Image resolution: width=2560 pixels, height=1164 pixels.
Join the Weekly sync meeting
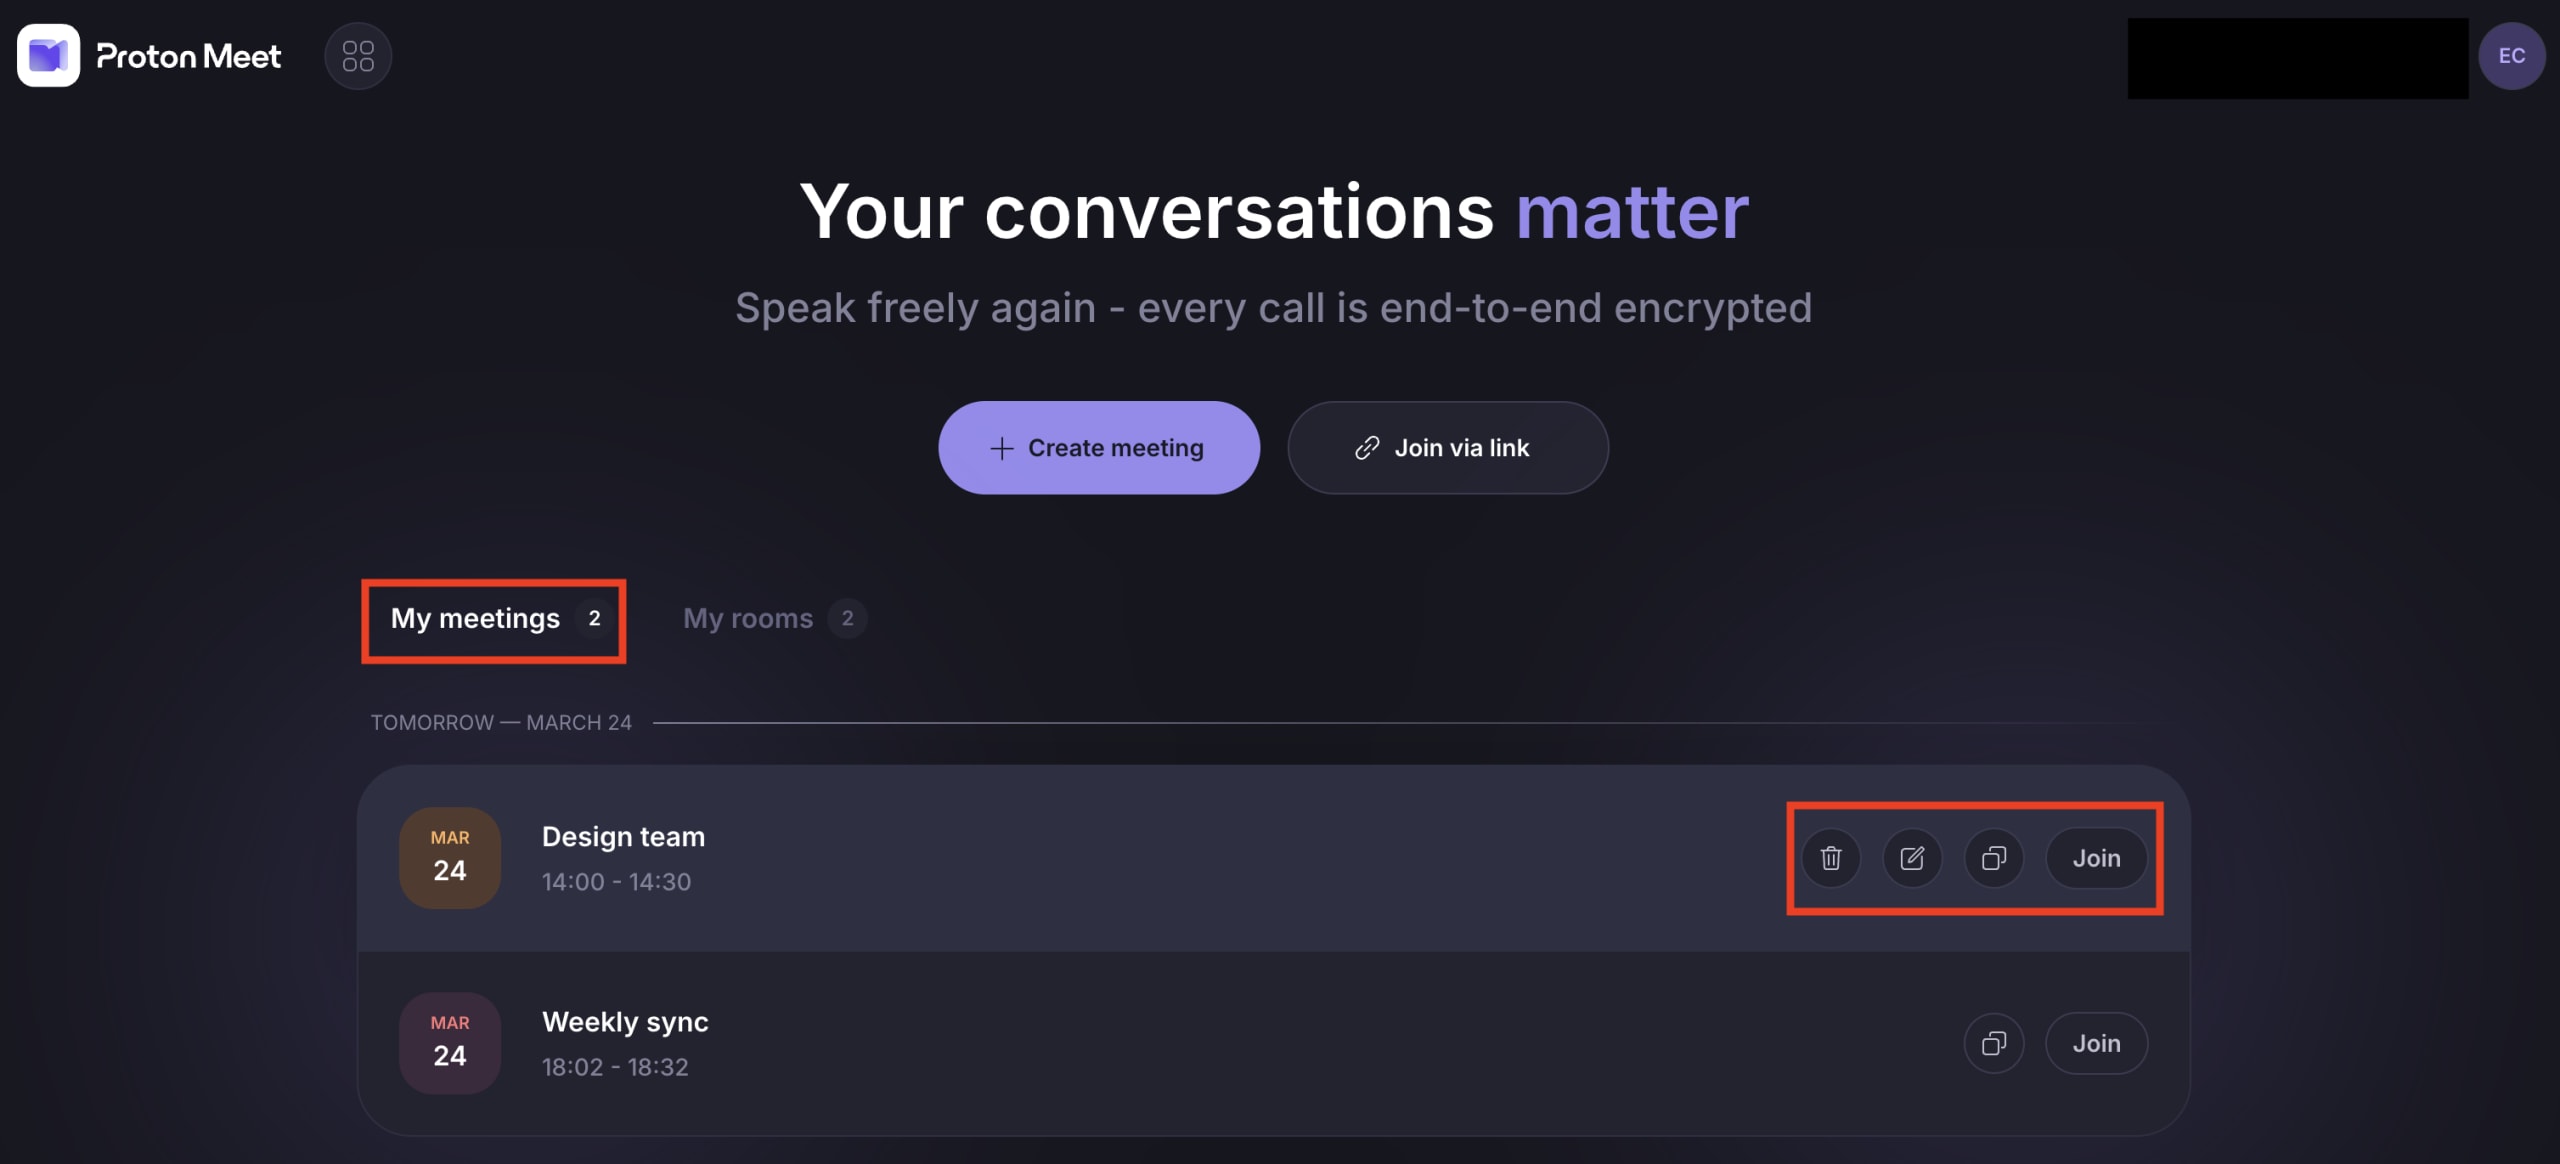tap(2096, 1042)
